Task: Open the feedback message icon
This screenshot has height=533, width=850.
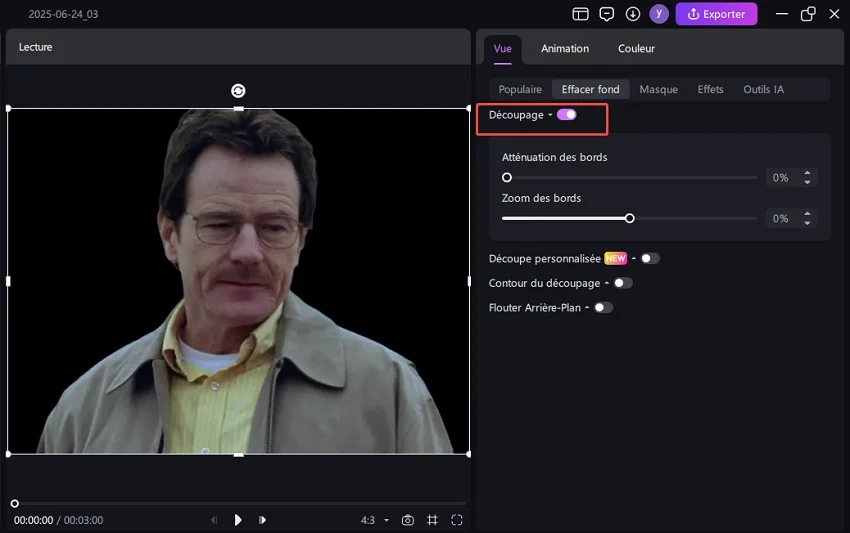Action: pyautogui.click(x=606, y=14)
